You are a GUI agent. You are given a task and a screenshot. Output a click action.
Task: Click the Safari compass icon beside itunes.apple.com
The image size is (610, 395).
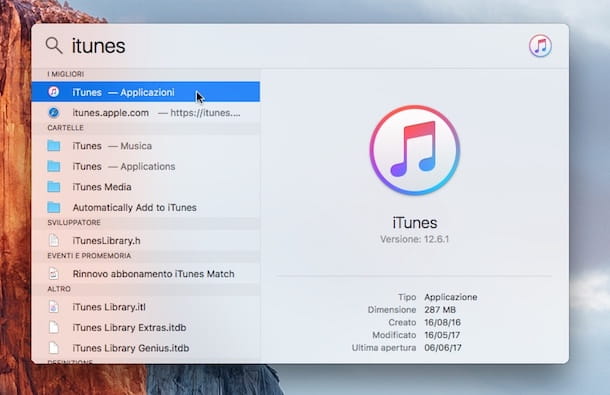point(54,112)
